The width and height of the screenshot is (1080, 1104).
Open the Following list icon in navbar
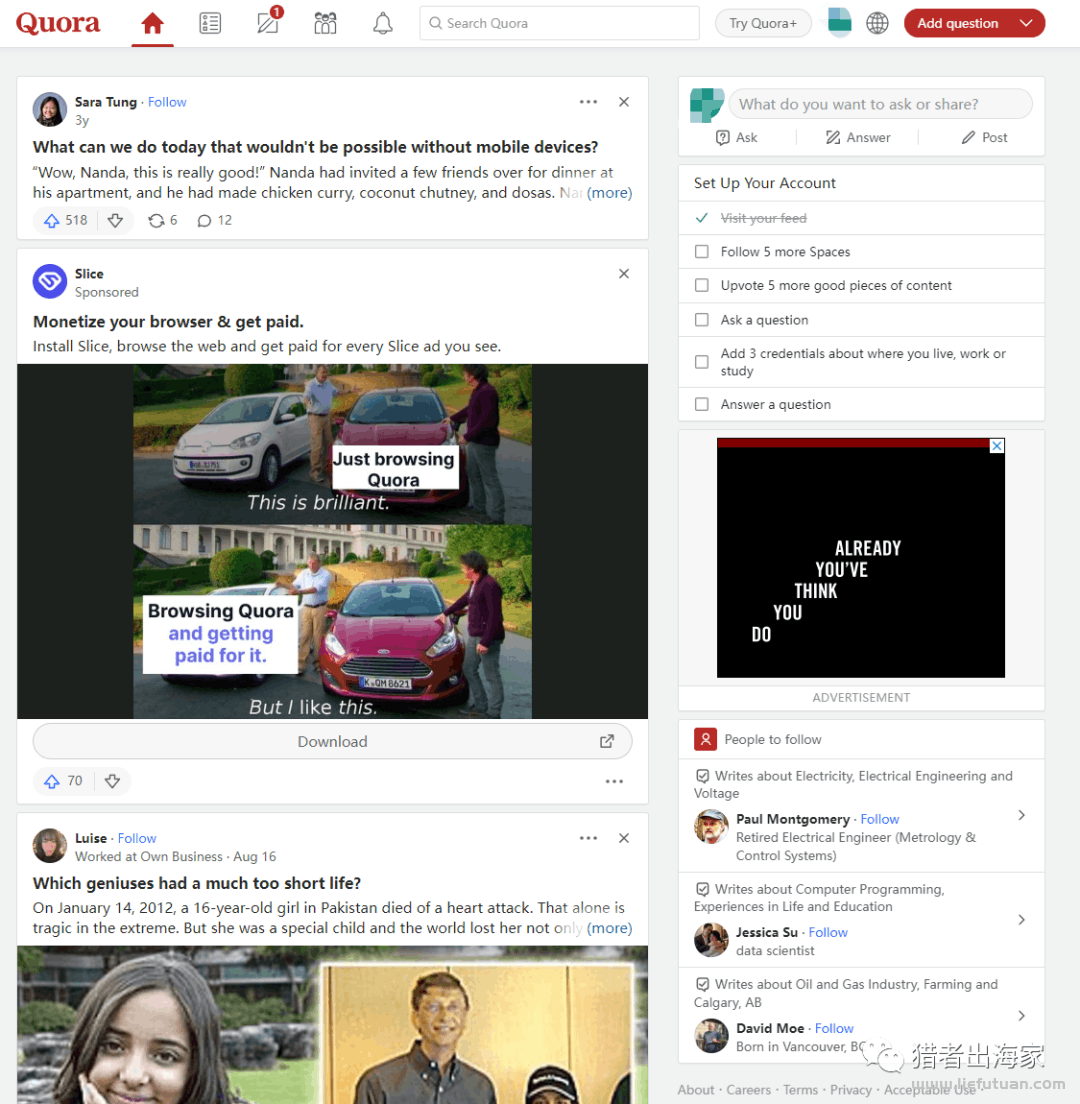pyautogui.click(x=210, y=23)
